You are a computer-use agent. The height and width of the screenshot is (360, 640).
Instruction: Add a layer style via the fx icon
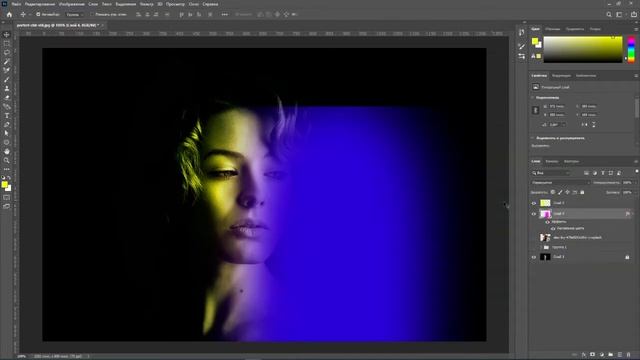(584, 355)
